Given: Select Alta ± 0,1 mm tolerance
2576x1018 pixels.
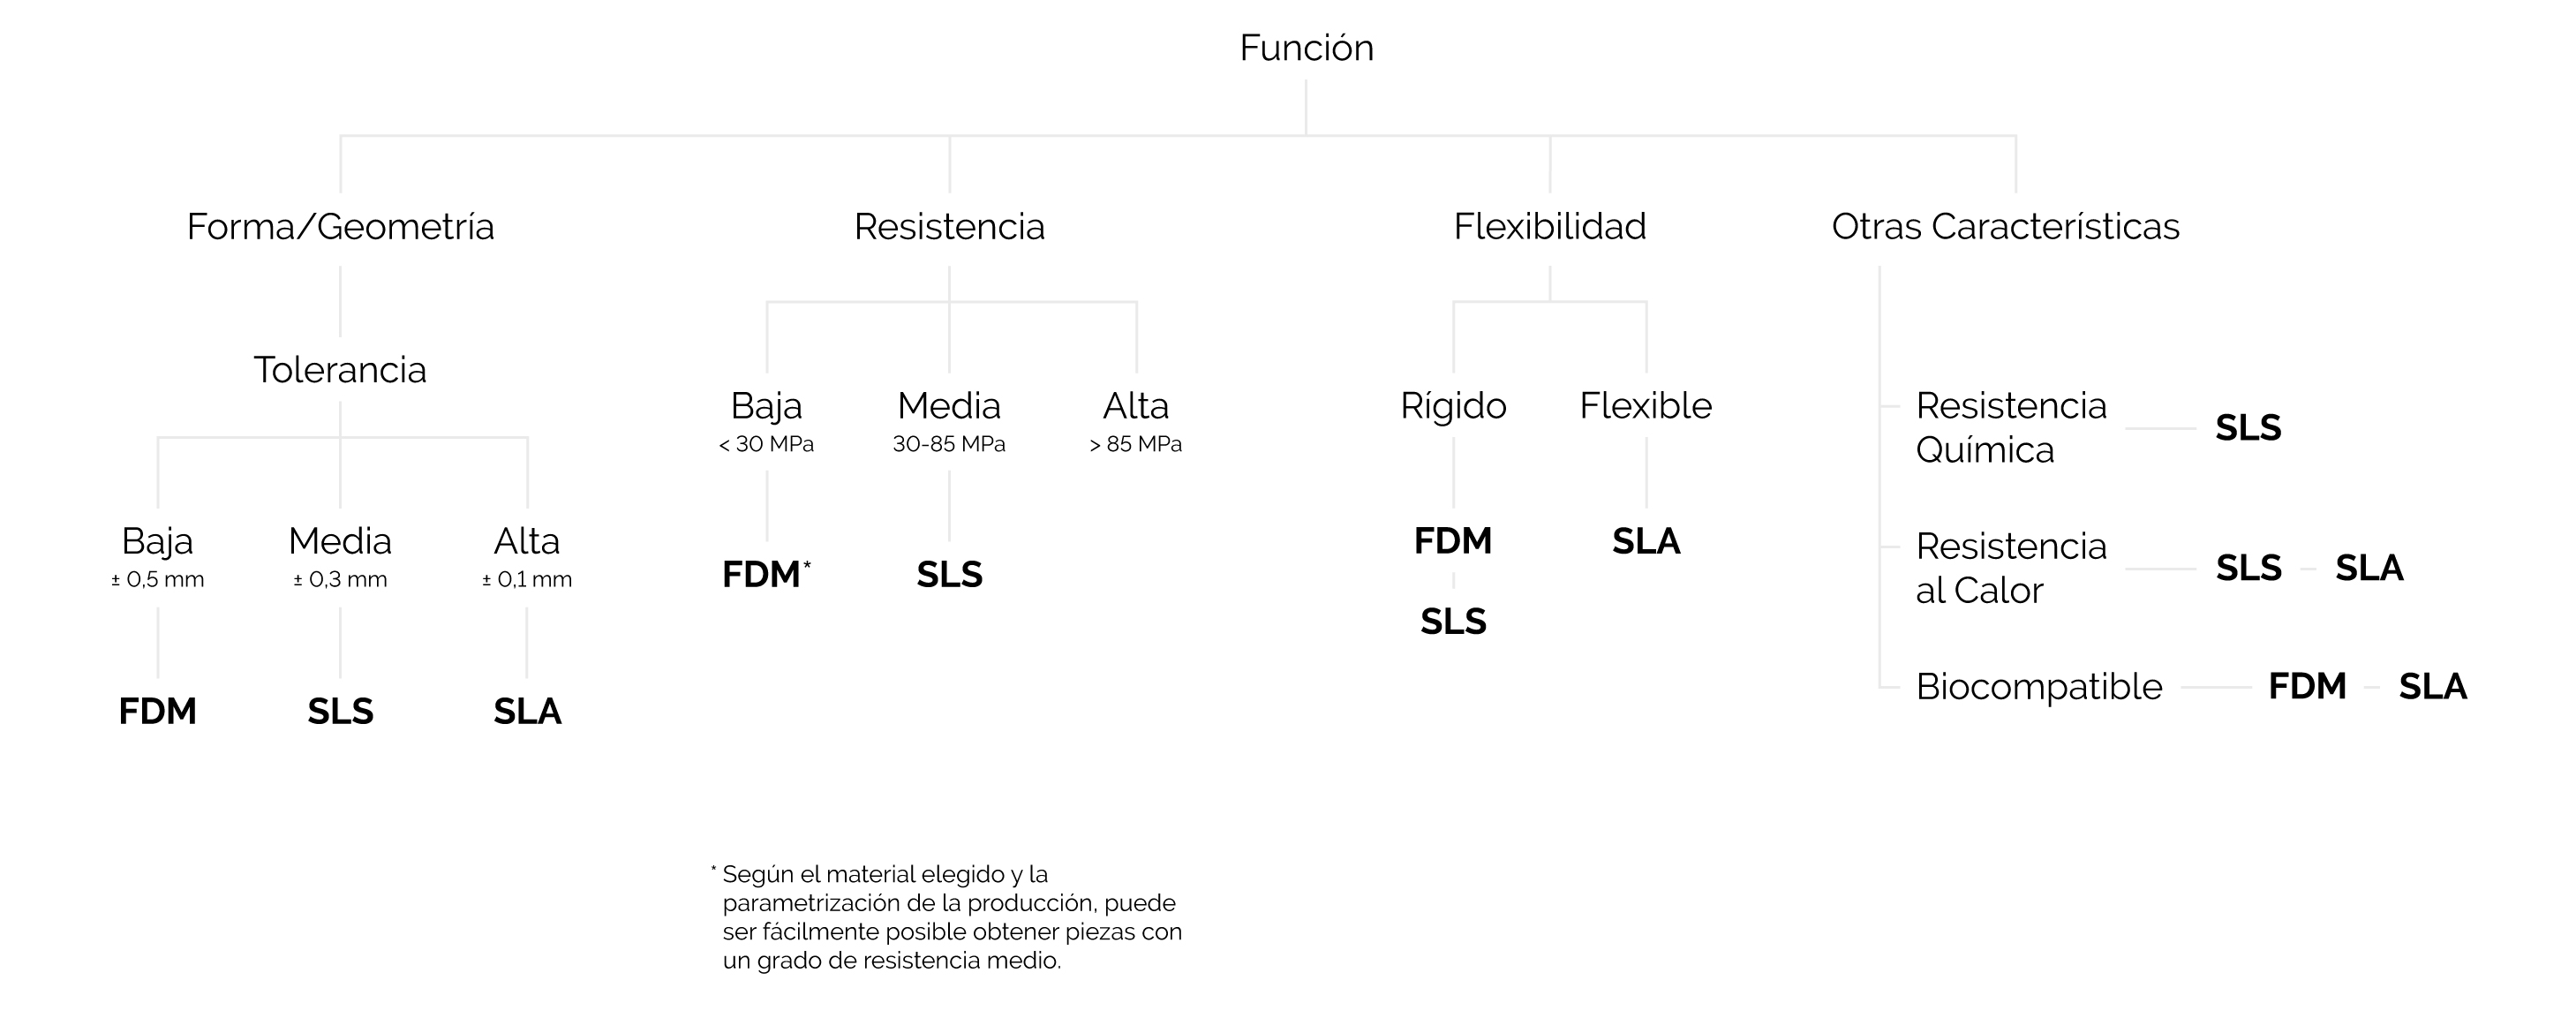Looking at the screenshot, I should (x=527, y=556).
